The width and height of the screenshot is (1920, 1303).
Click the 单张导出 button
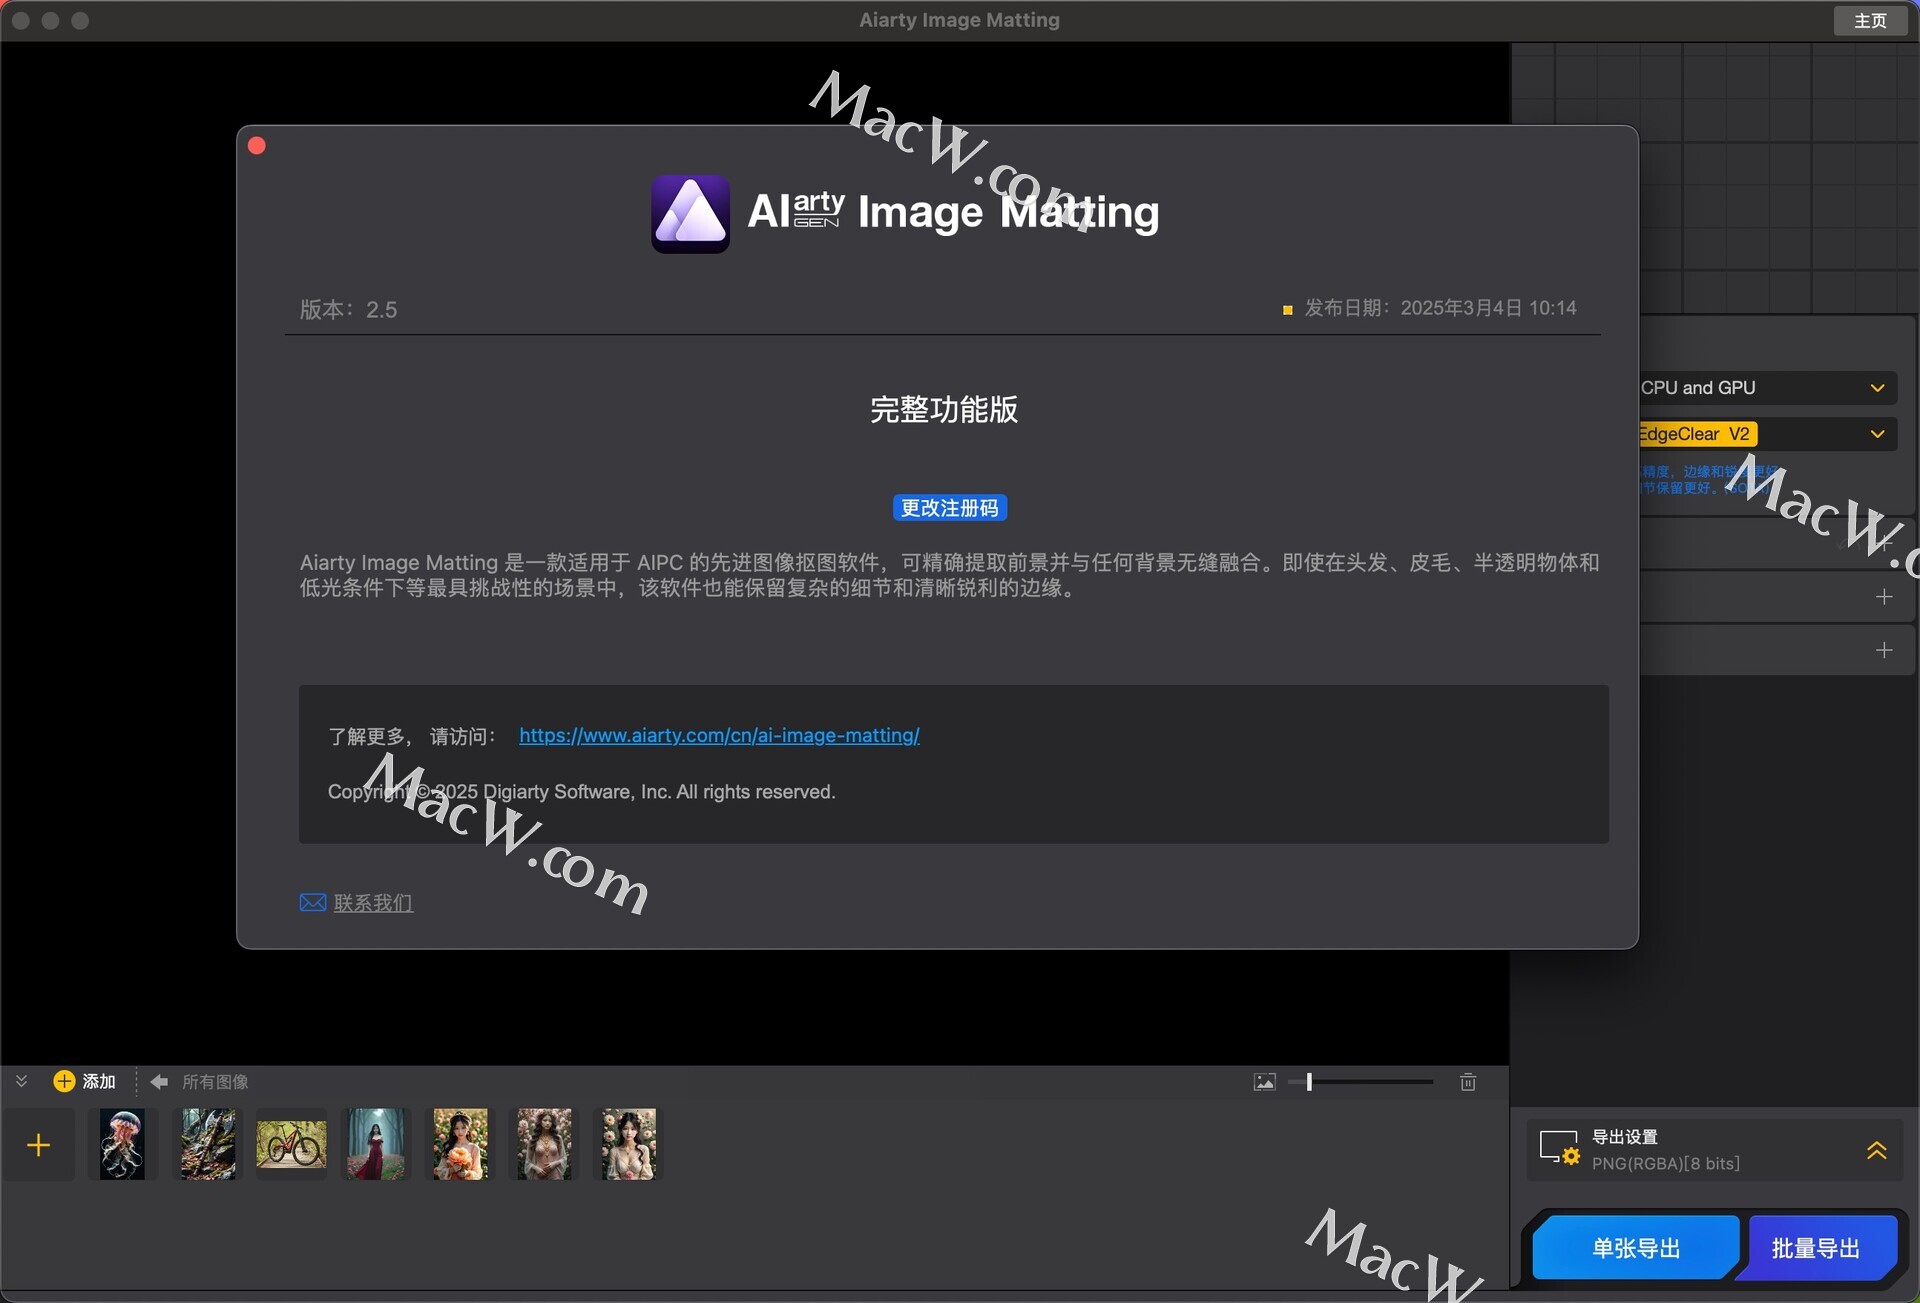pos(1636,1248)
